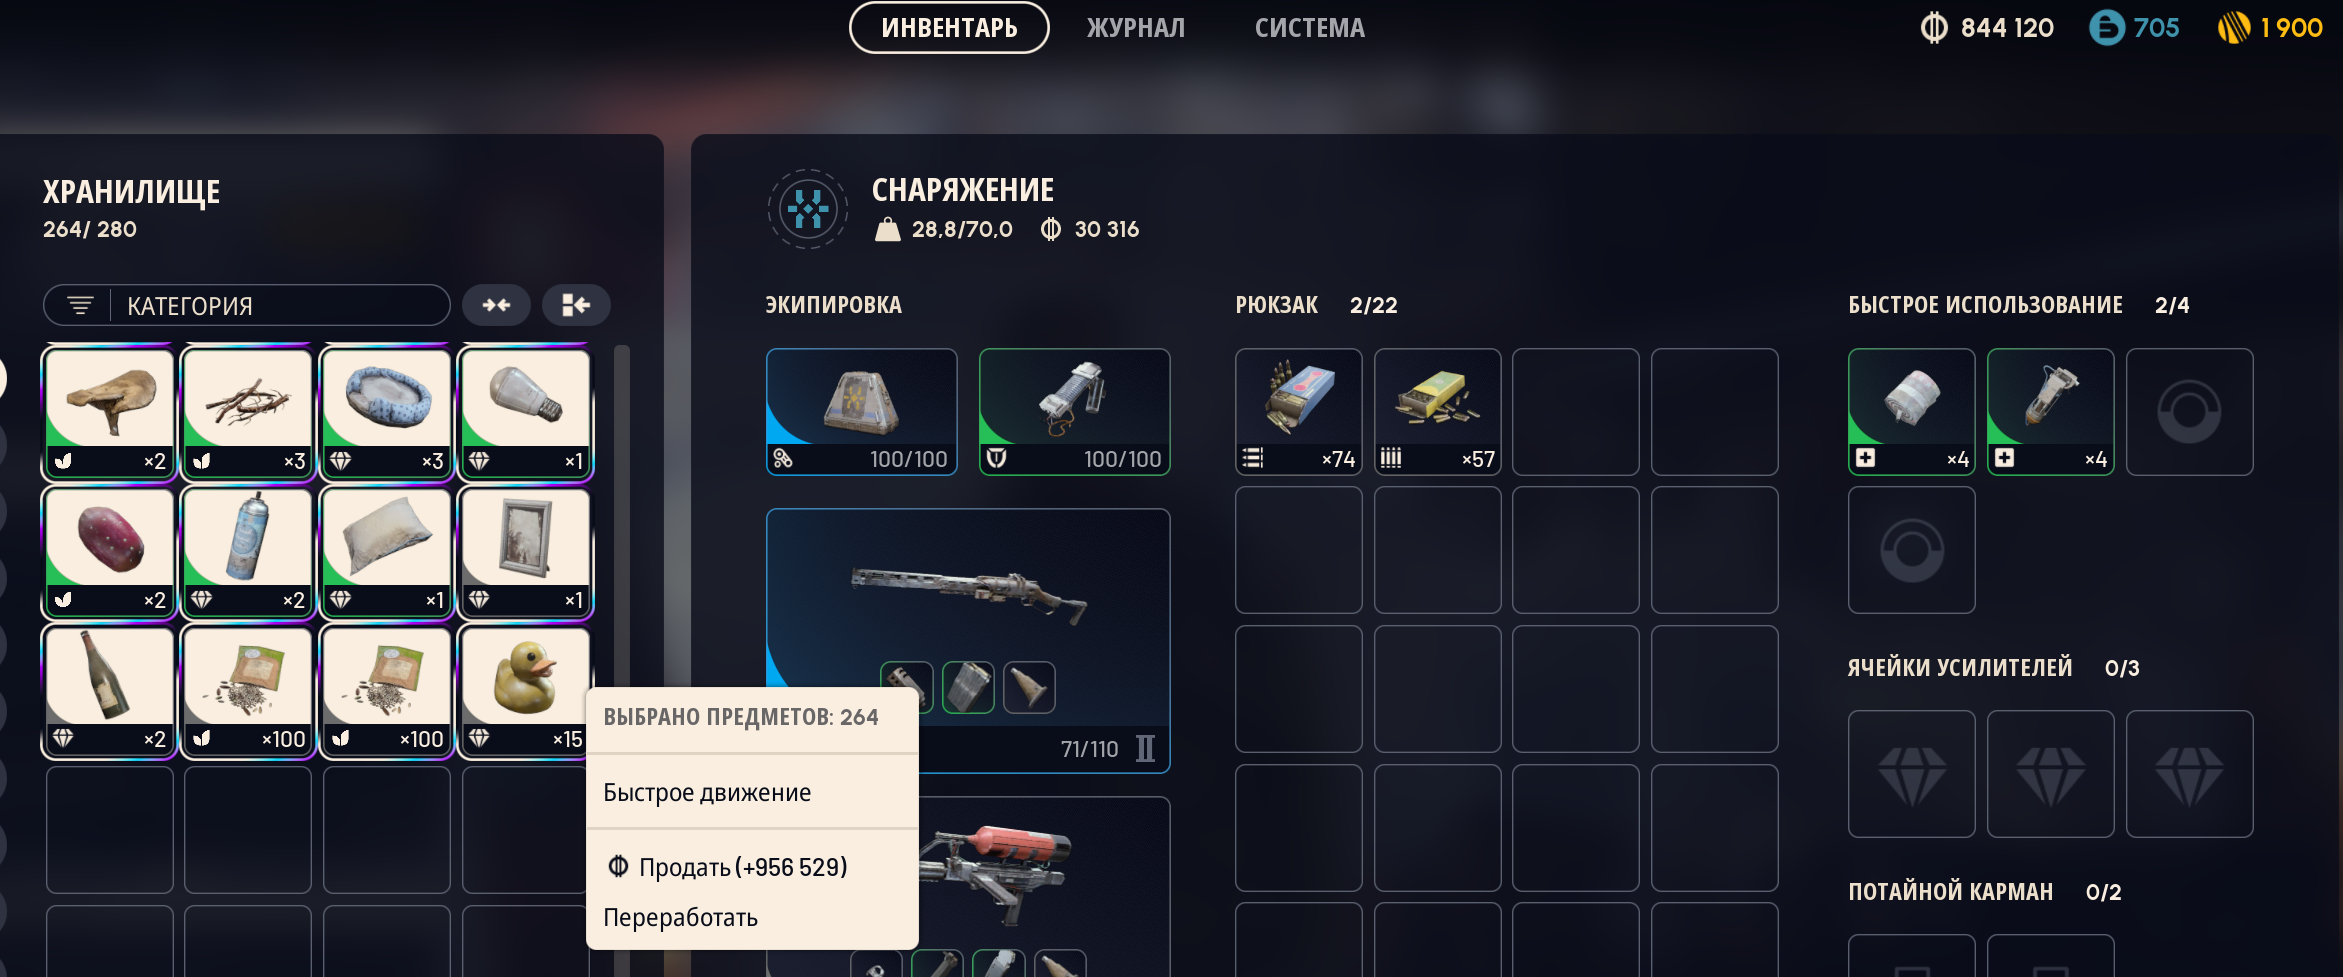
Task: Click the move-all-to-storage arrow icon
Action: (576, 305)
